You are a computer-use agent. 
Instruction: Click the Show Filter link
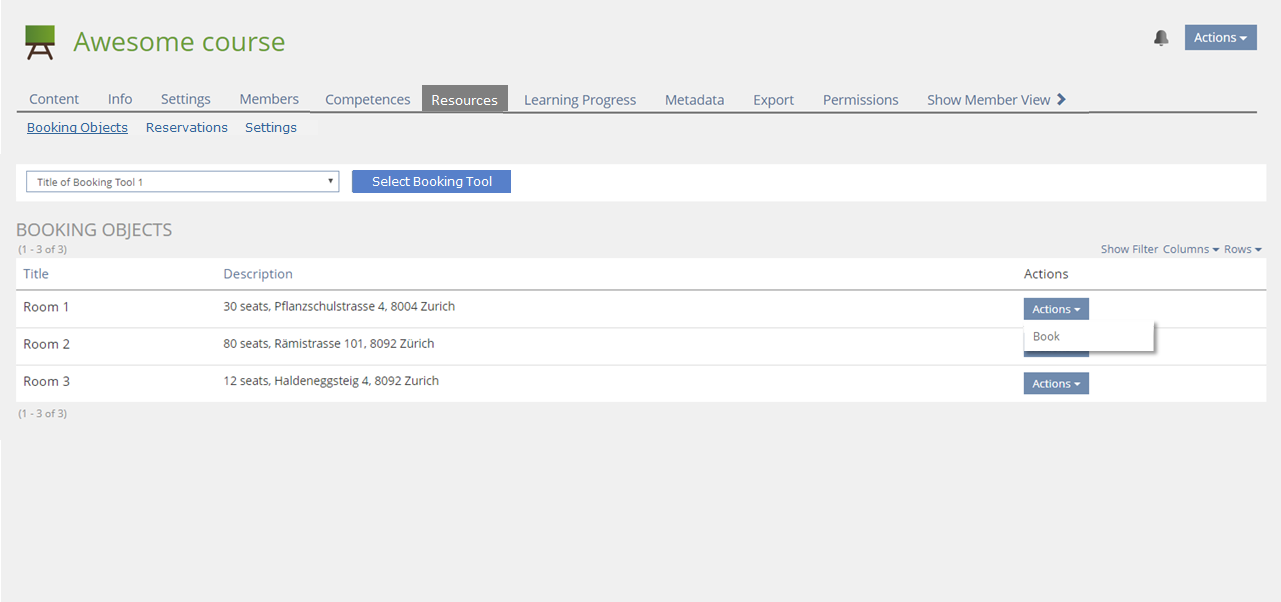click(x=1129, y=249)
